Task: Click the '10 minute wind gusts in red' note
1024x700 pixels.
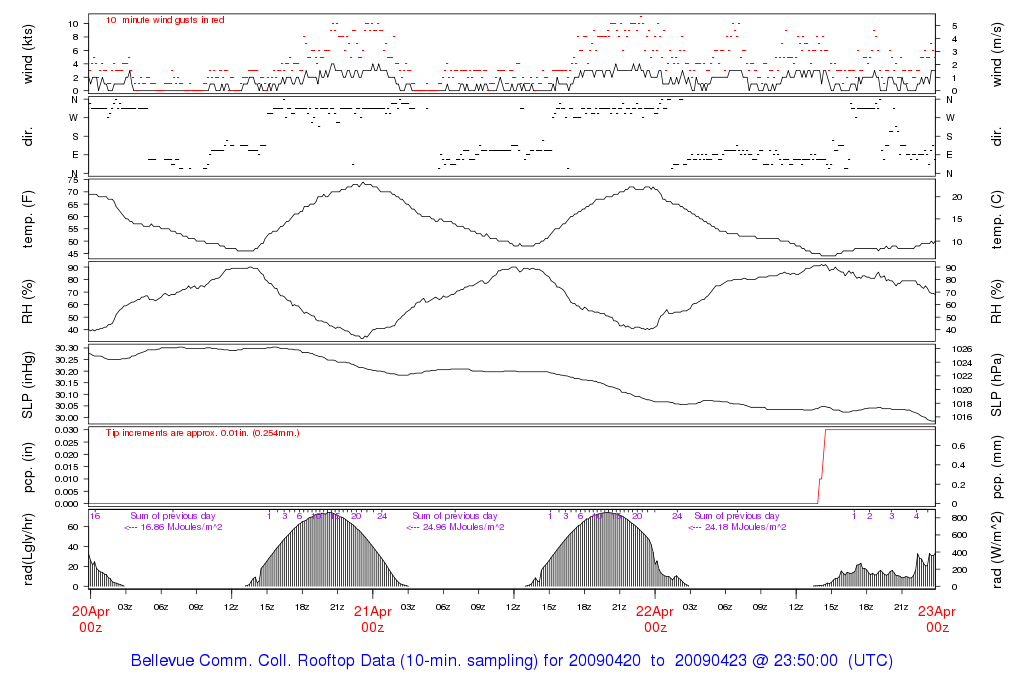Action: click(165, 20)
